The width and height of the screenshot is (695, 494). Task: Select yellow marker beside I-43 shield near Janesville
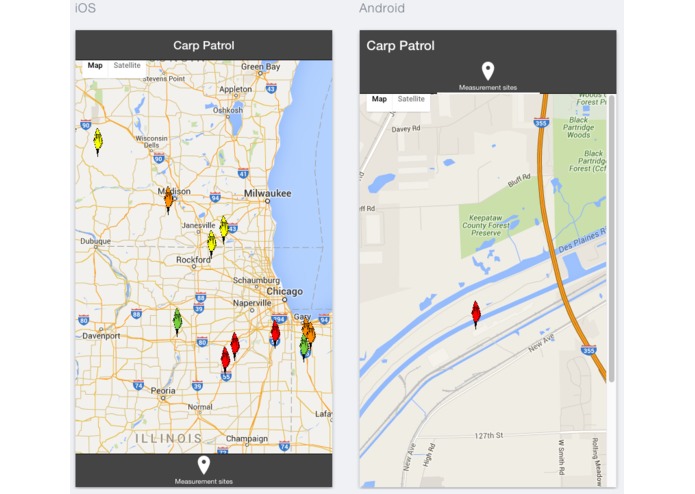coord(224,229)
